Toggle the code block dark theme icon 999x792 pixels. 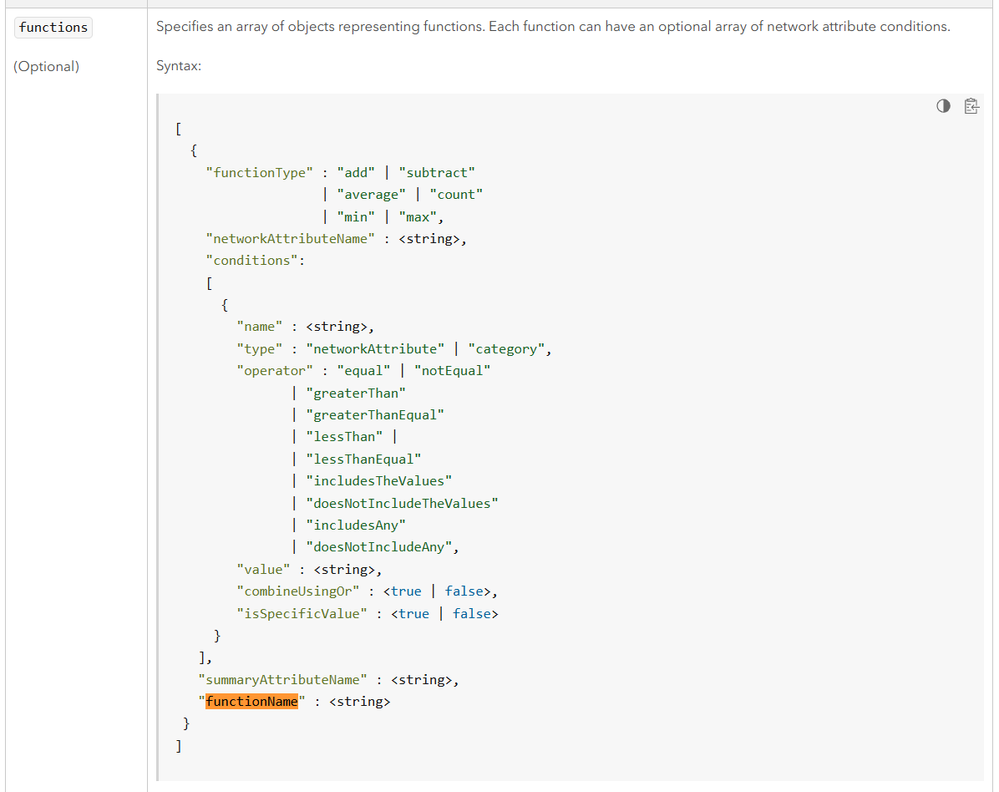pyautogui.click(x=943, y=106)
